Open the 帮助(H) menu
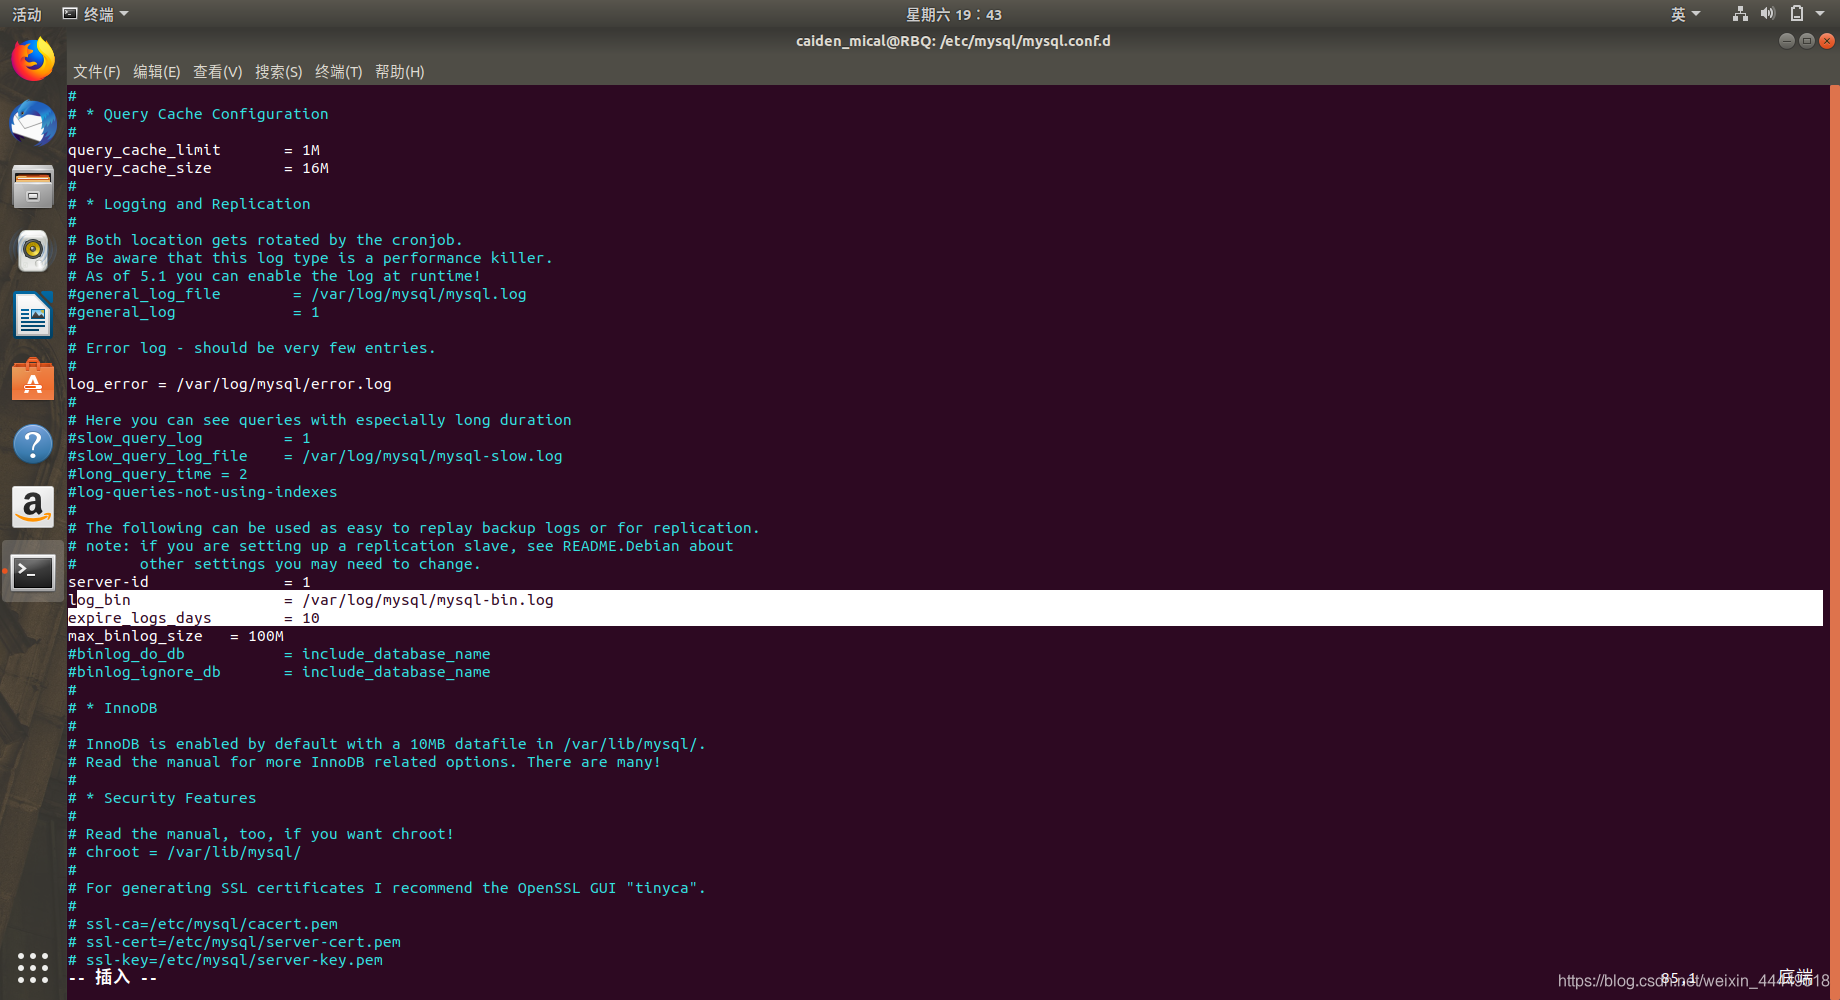Image resolution: width=1840 pixels, height=1000 pixels. pyautogui.click(x=399, y=72)
